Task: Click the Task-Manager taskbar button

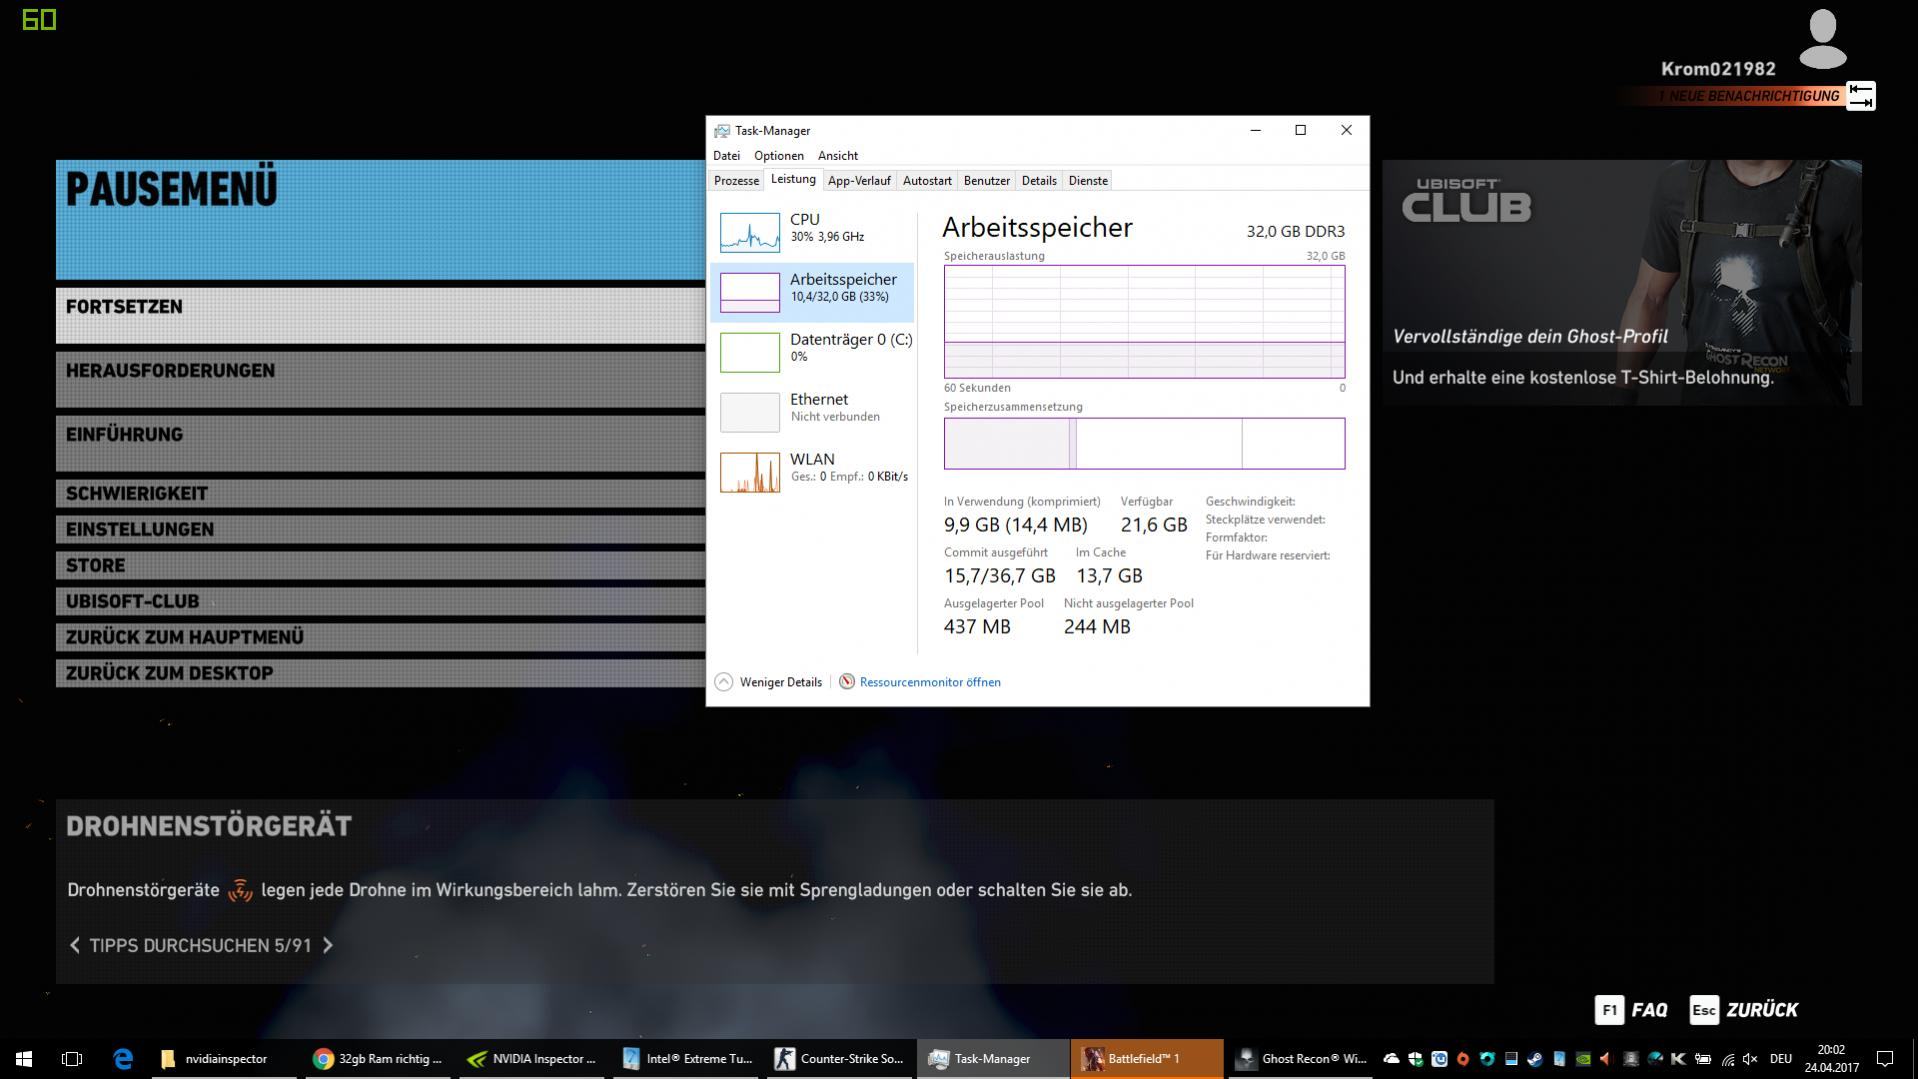Action: pos(993,1058)
